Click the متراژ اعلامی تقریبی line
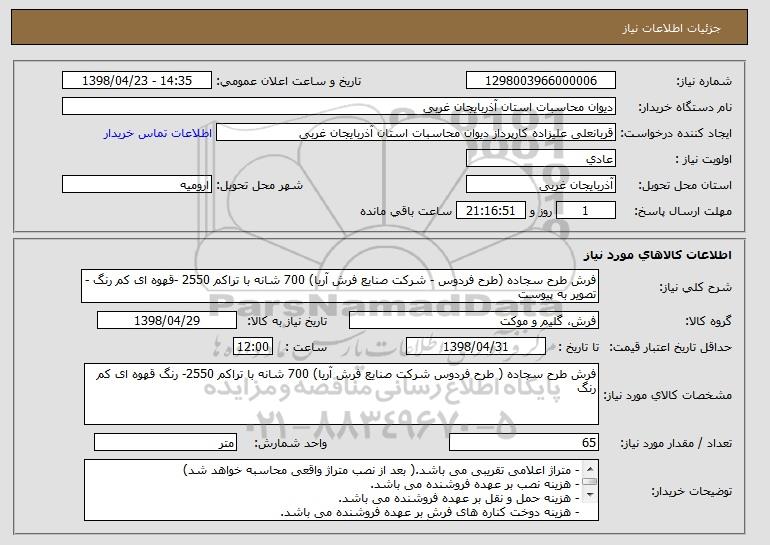 pyautogui.click(x=381, y=470)
